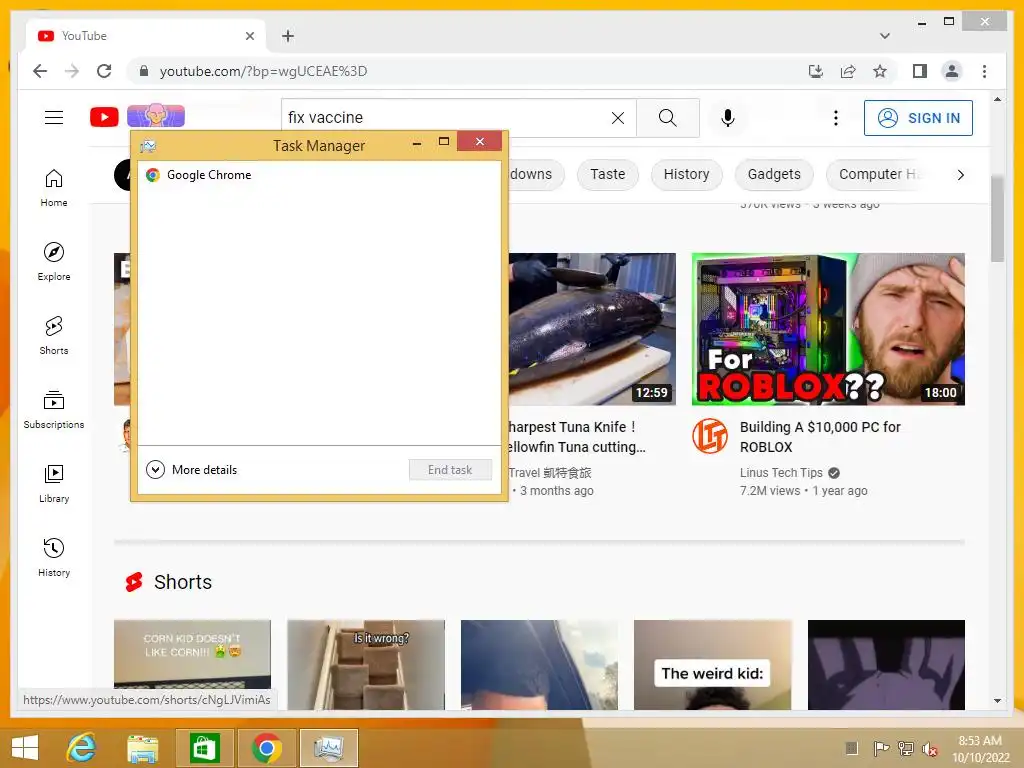Select Google Chrome in Task Manager list
The width and height of the screenshot is (1024, 768).
point(319,174)
